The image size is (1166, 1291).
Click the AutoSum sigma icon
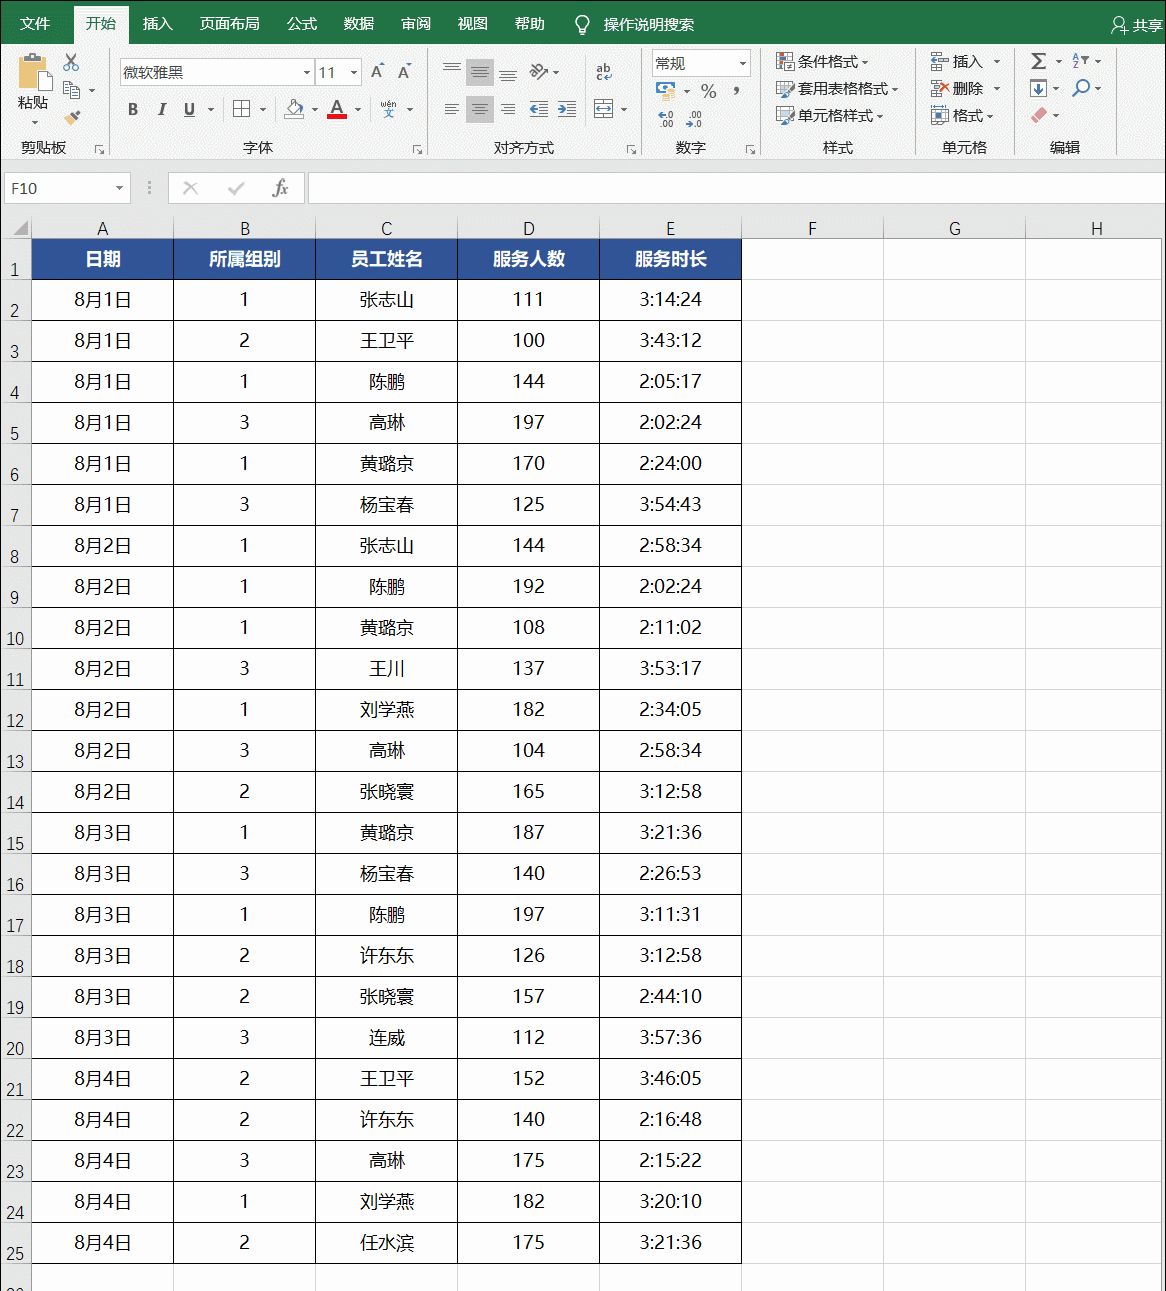[x=1039, y=61]
